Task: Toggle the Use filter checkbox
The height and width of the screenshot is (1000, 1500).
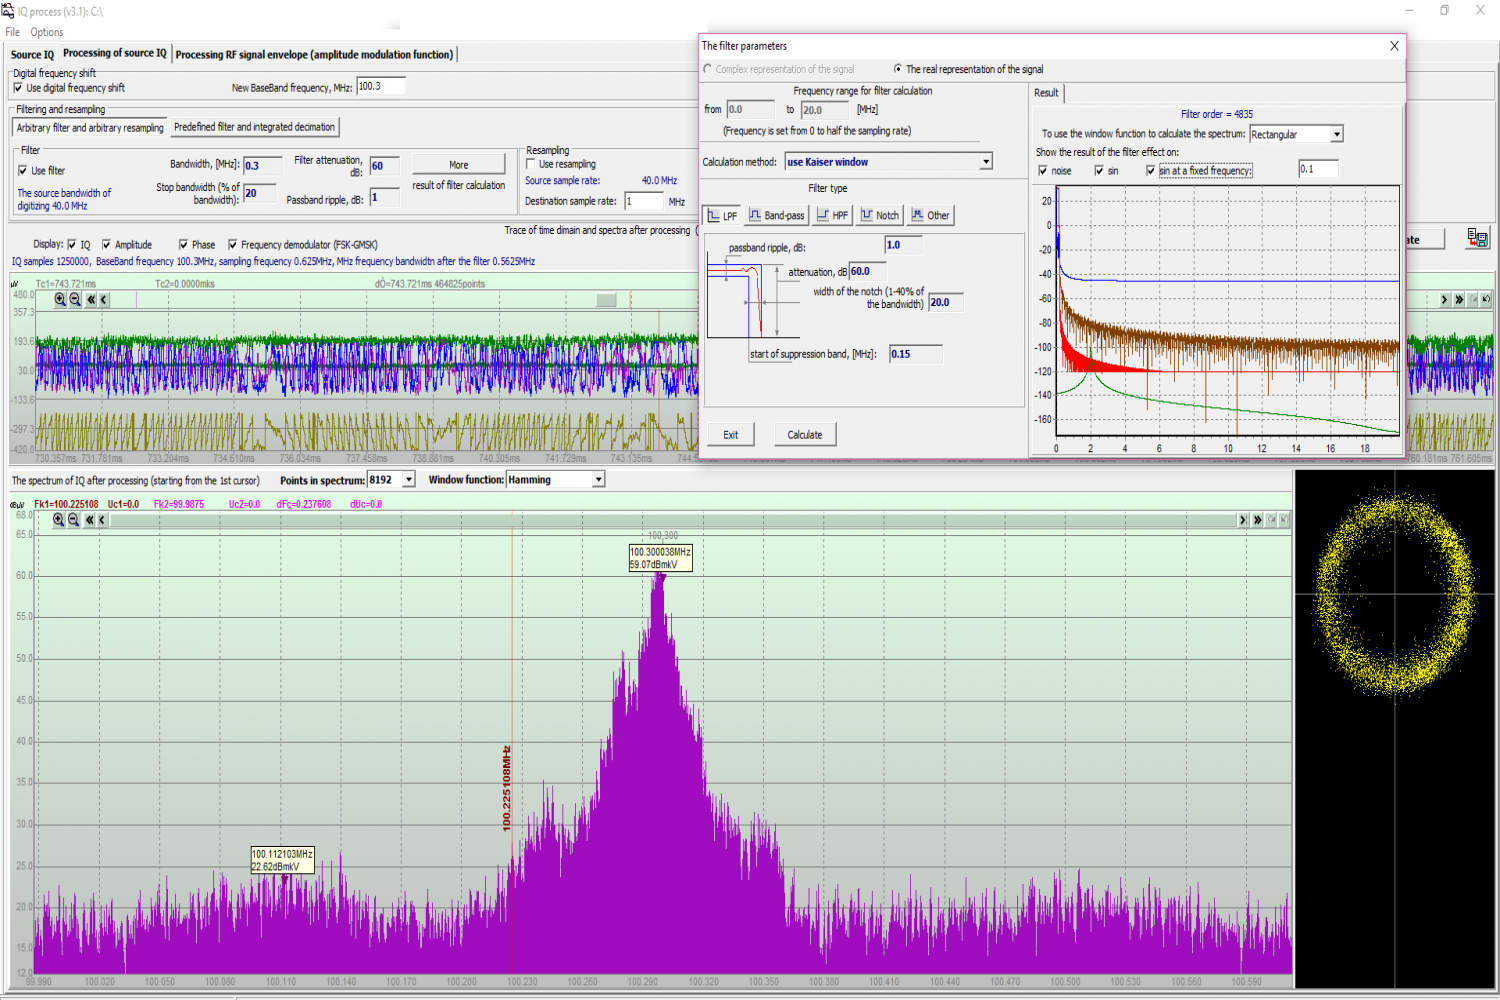Action: point(23,171)
